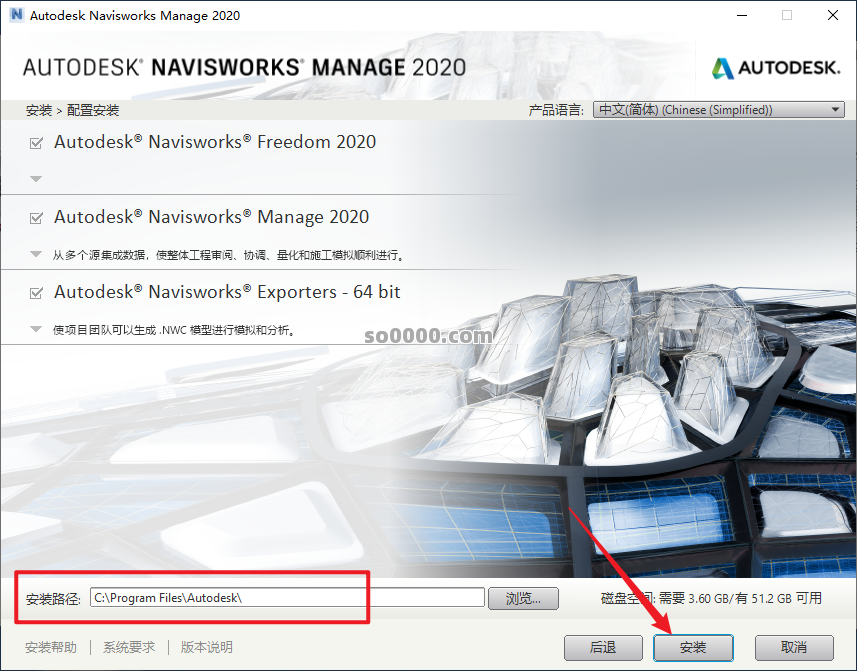Click the Navisworks app icon in title bar
This screenshot has width=857, height=671.
(x=14, y=15)
